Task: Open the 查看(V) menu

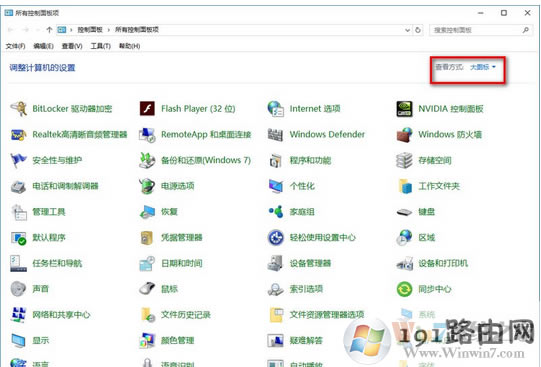Action: coord(72,46)
